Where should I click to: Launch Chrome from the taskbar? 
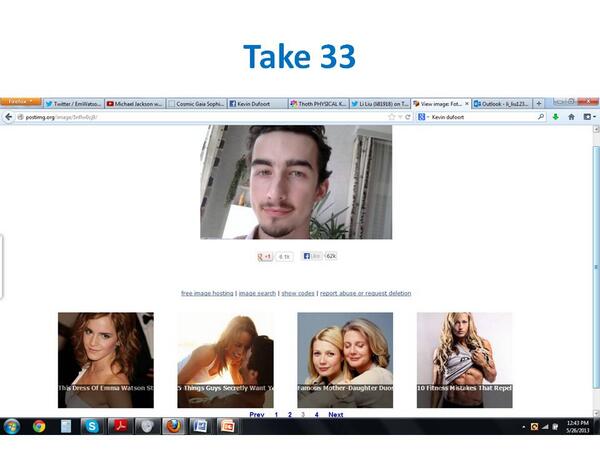tap(39, 426)
